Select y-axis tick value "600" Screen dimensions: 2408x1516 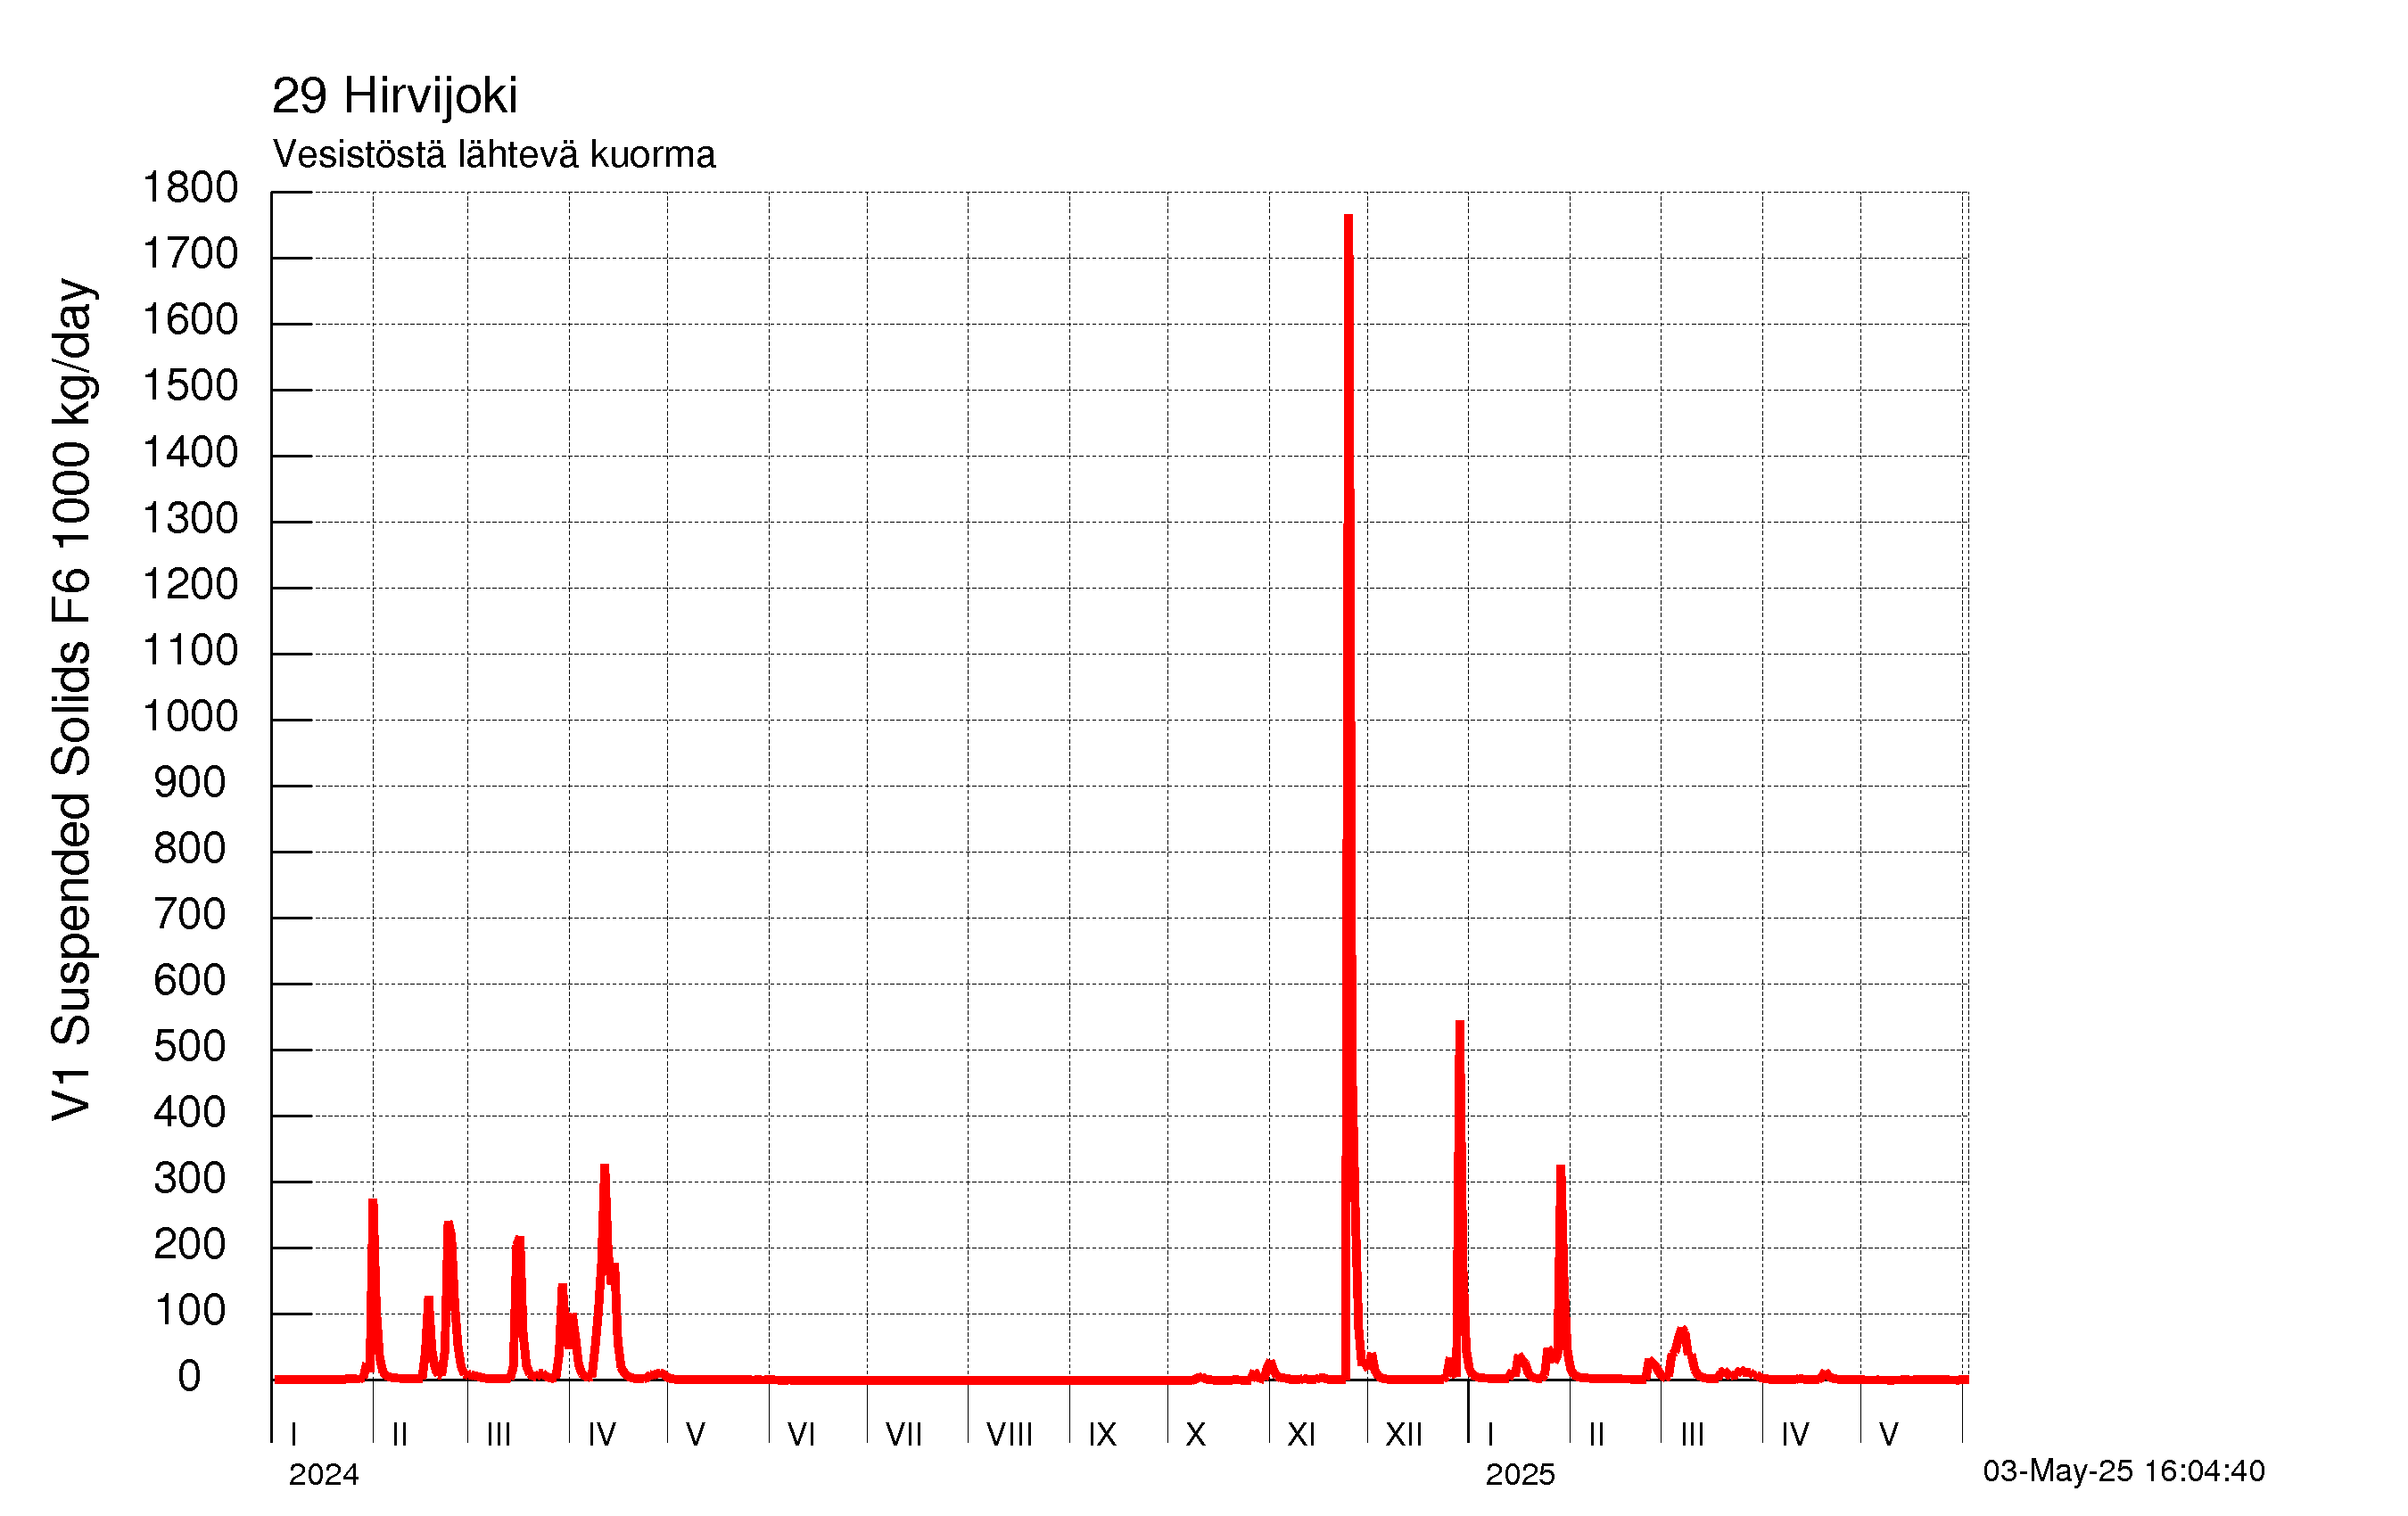pyautogui.click(x=190, y=981)
